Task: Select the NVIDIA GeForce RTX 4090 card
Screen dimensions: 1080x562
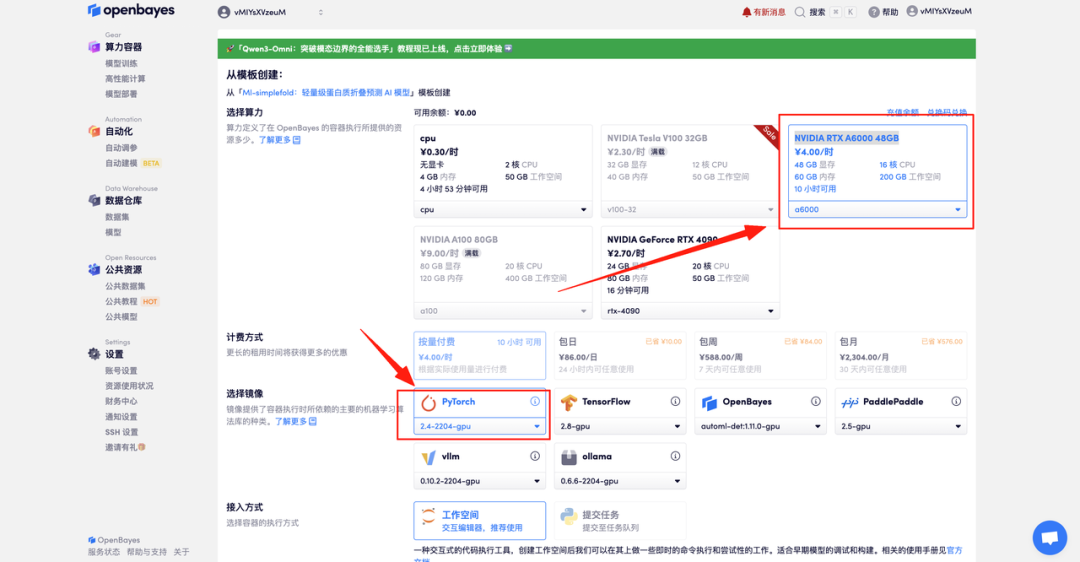Action: 690,265
